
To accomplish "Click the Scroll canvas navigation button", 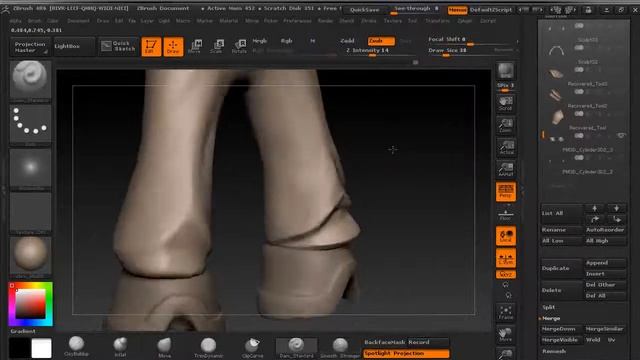I will 506,103.
